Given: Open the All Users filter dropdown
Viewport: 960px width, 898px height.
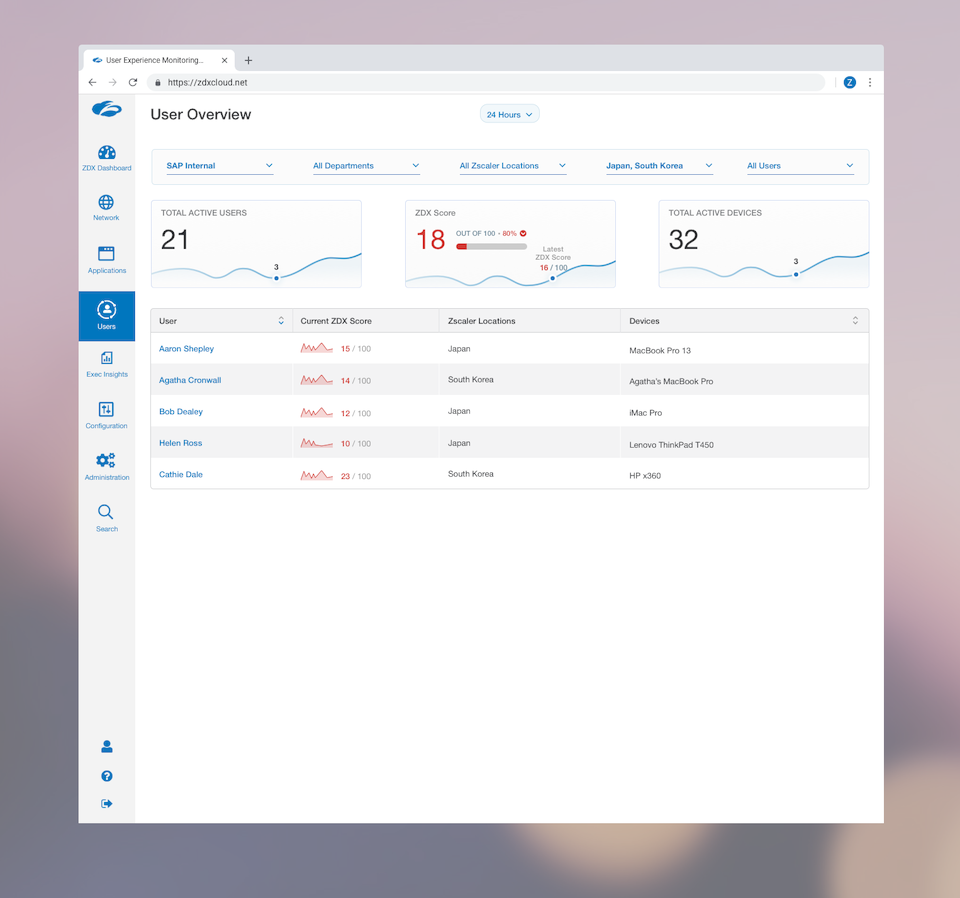Looking at the screenshot, I should coord(800,166).
